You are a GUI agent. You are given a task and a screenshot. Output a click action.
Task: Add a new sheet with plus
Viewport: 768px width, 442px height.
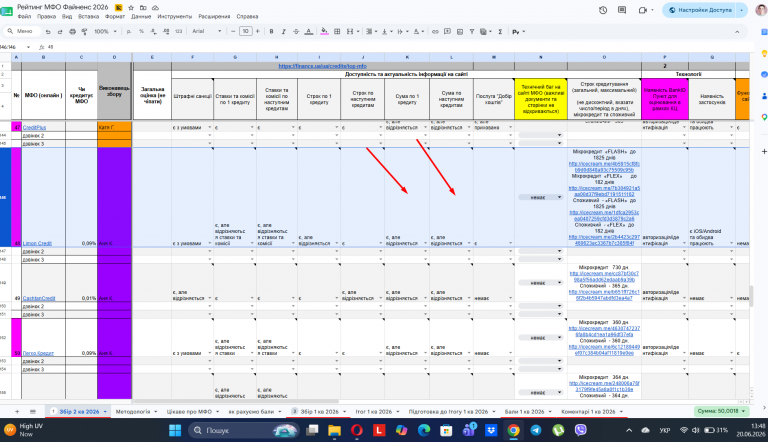[17, 412]
